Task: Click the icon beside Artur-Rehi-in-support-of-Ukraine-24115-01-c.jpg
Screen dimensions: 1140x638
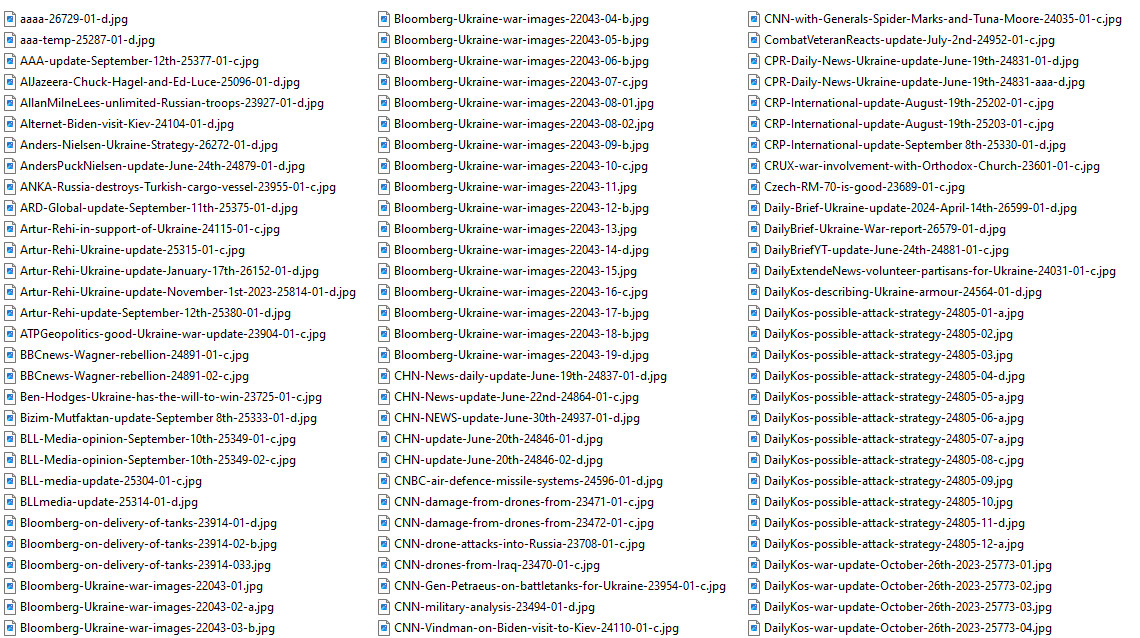Action: [10, 229]
